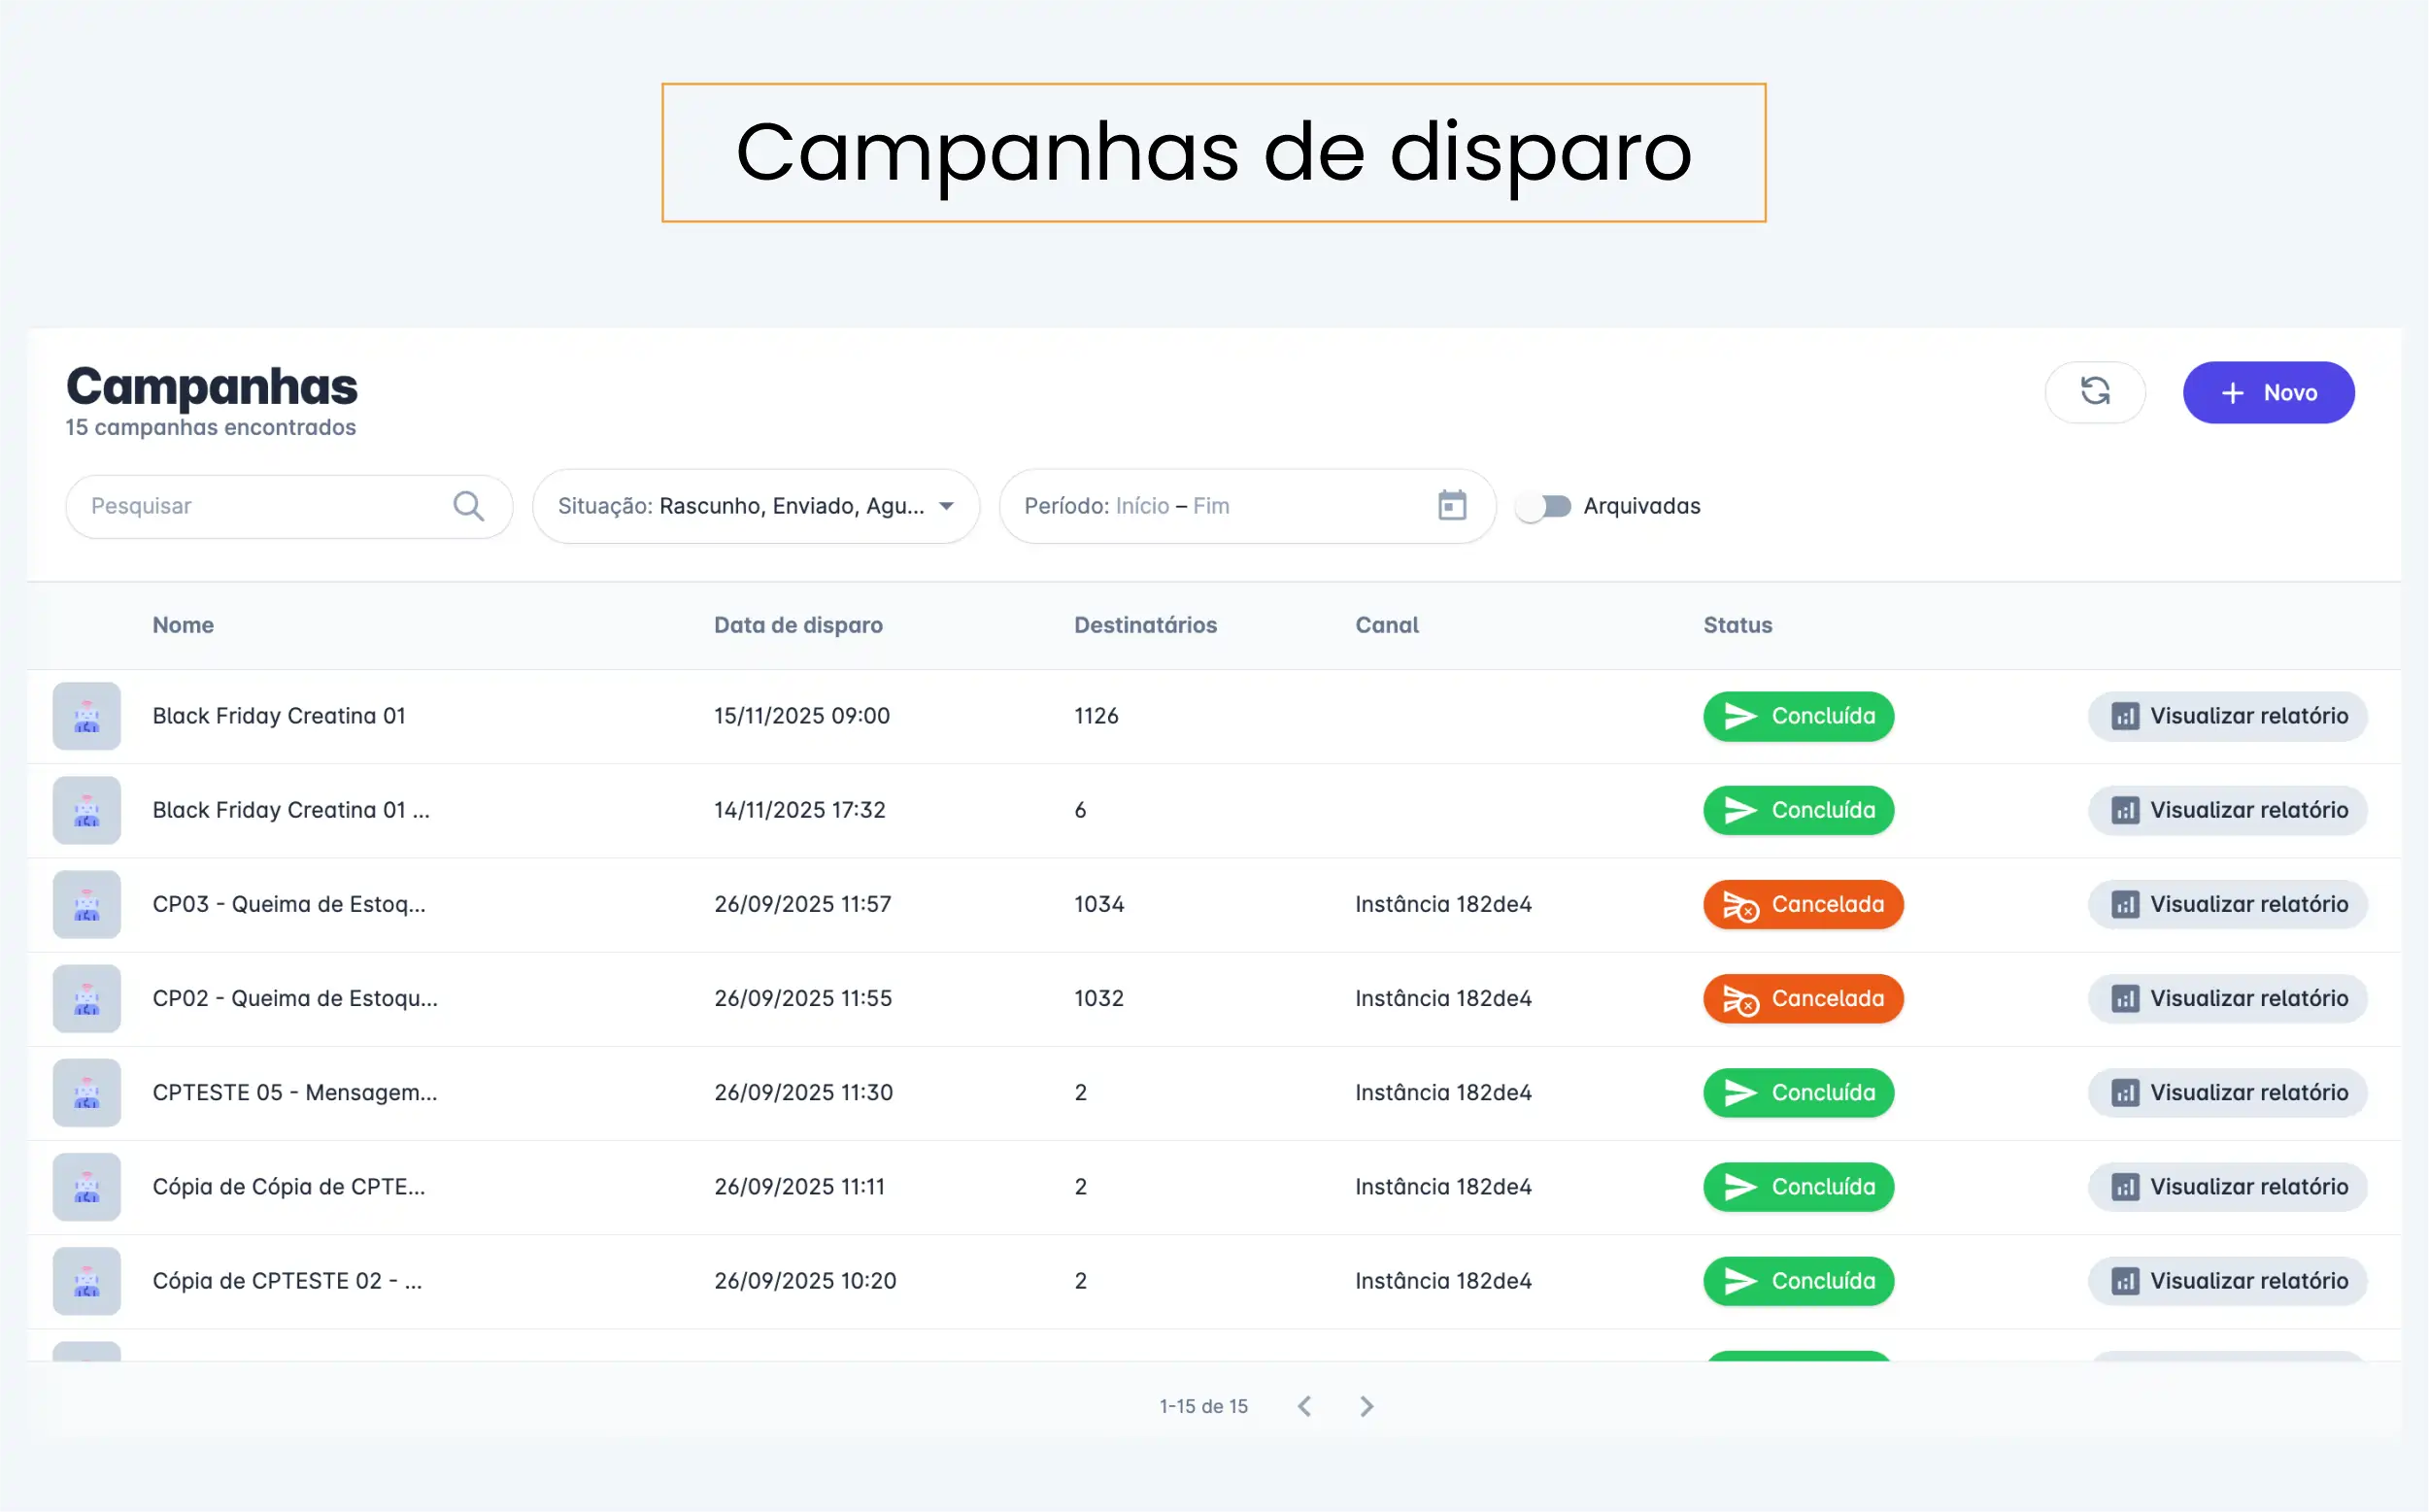Click the Cancelada status badge of CP03
The height and width of the screenshot is (1512, 2429).
pyautogui.click(x=1803, y=904)
